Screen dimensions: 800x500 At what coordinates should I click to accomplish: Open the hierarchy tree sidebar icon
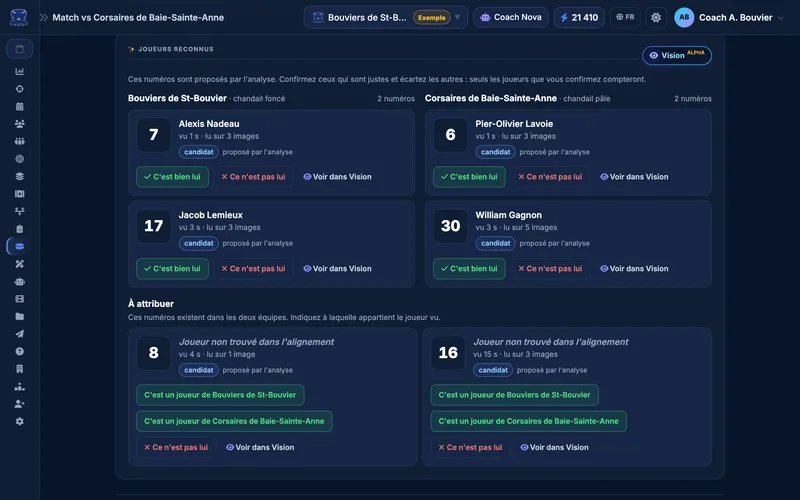[19, 211]
